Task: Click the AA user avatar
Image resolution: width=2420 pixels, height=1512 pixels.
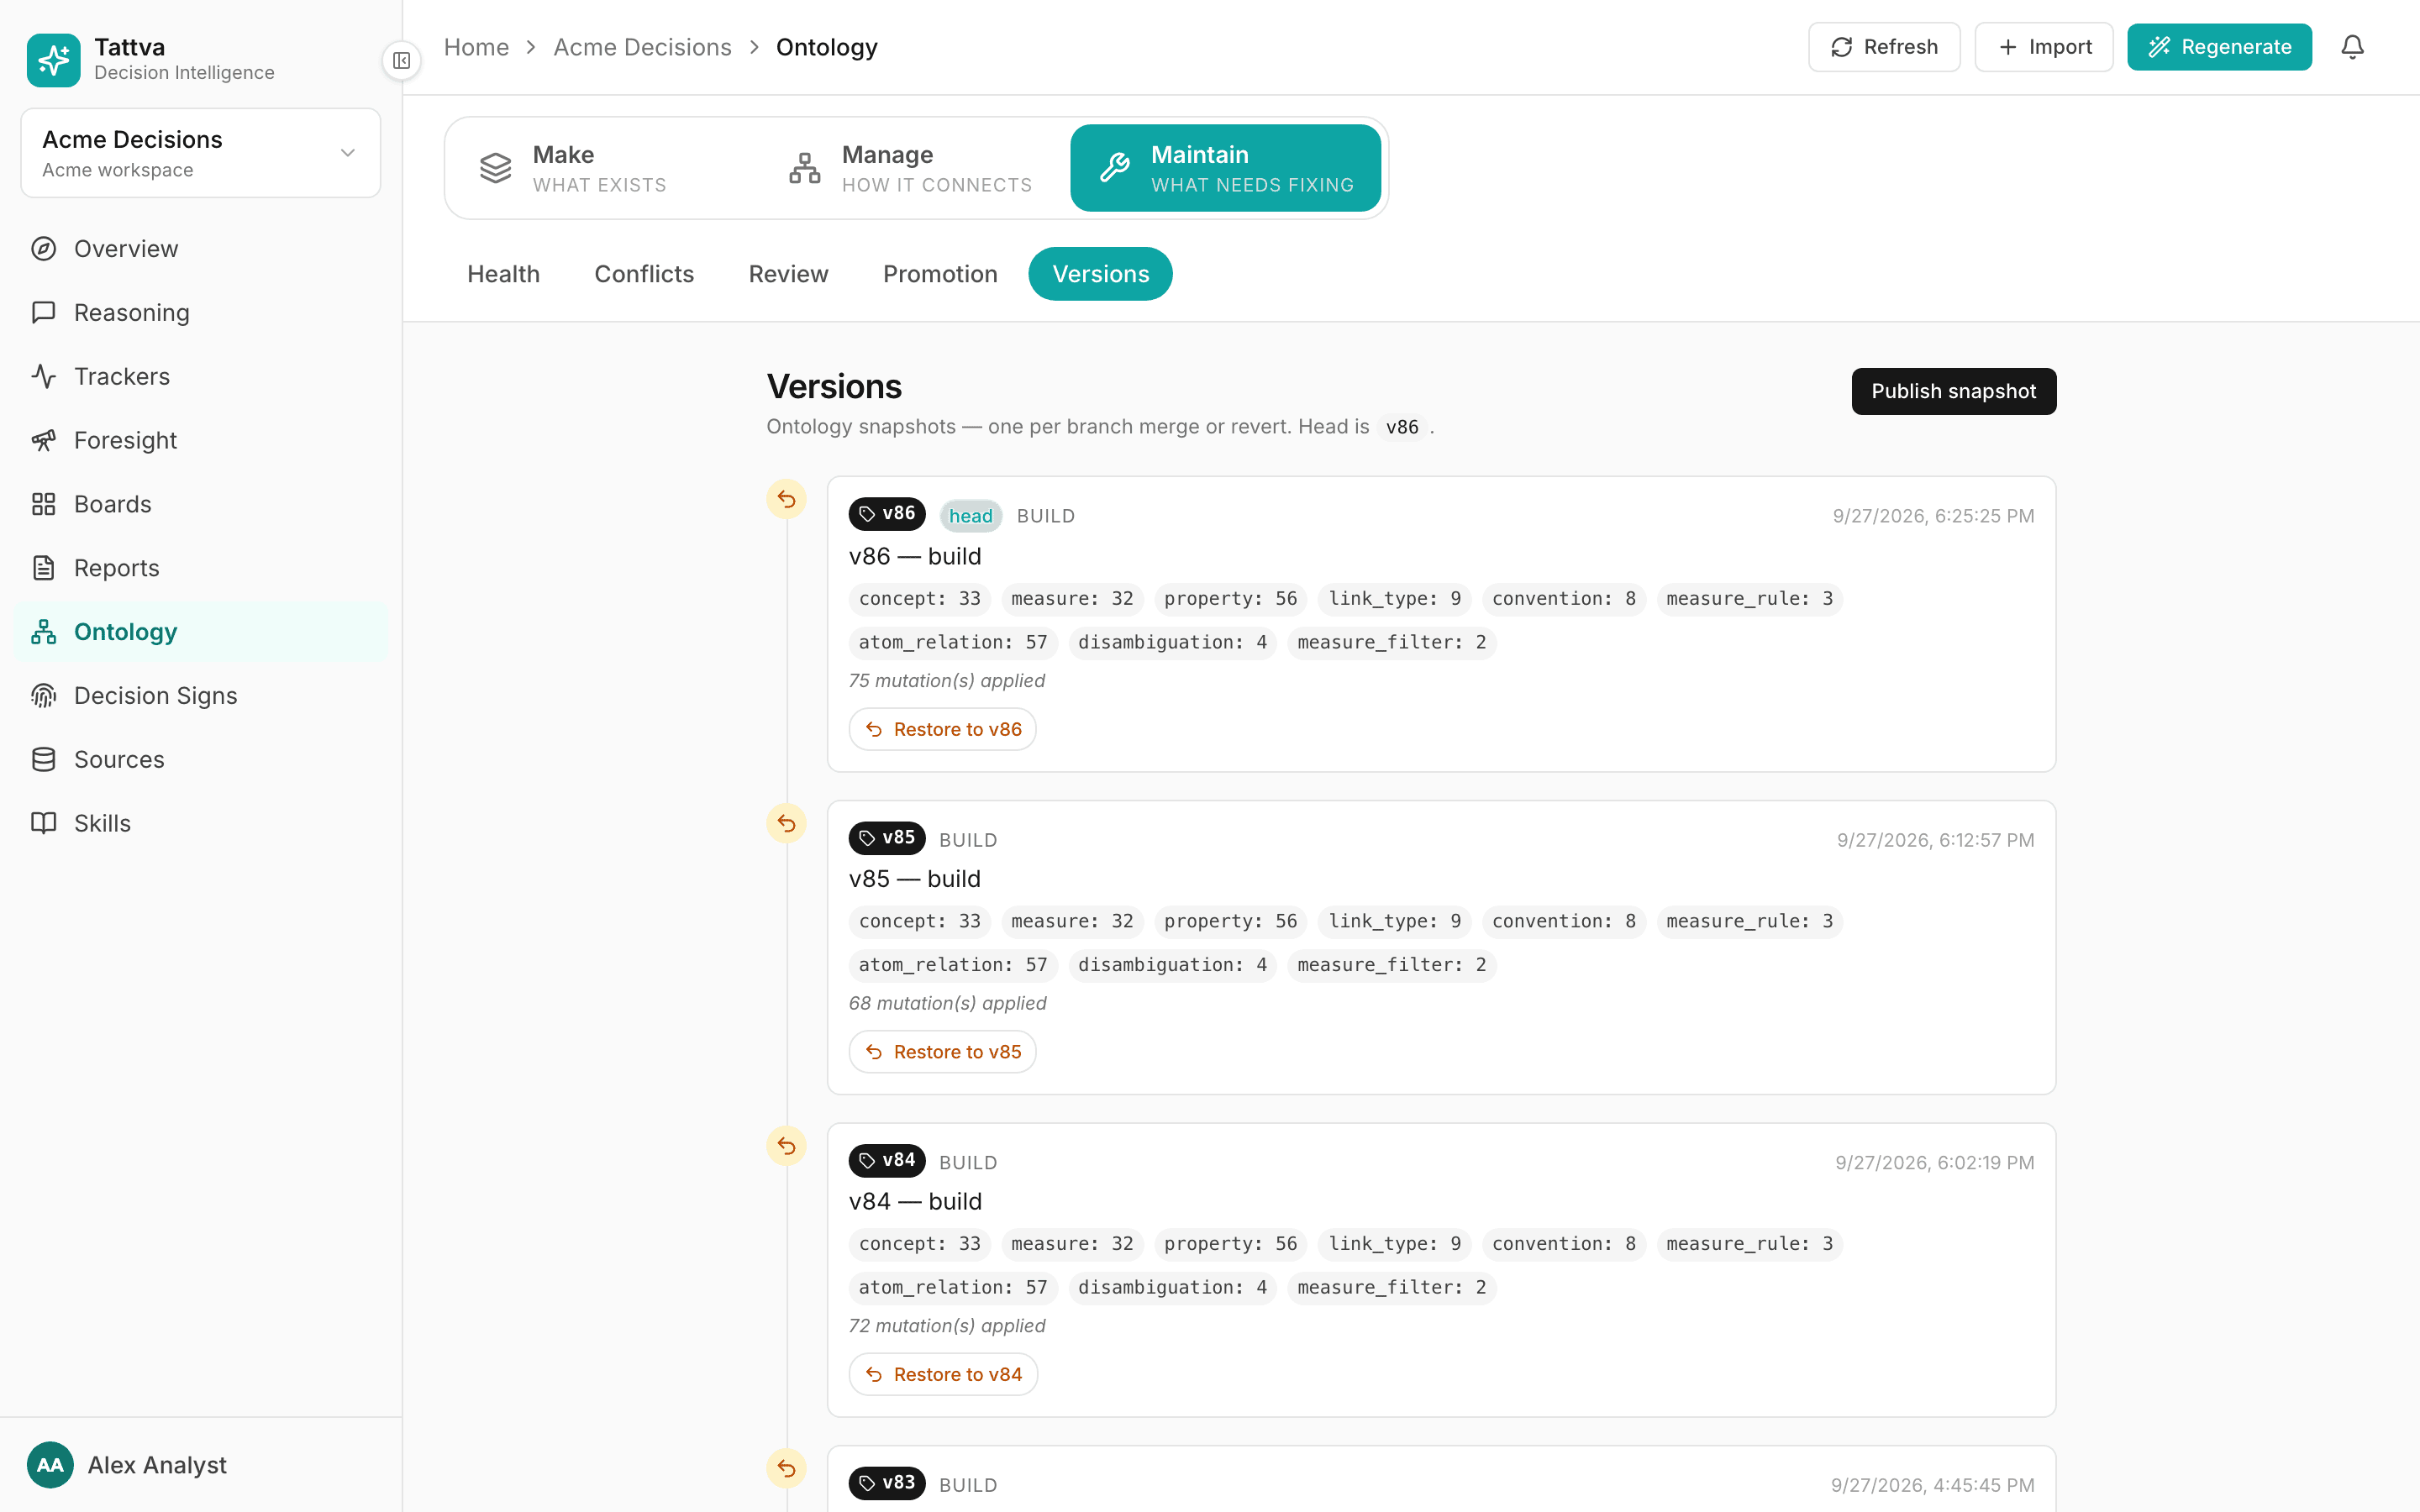Action: (50, 1465)
